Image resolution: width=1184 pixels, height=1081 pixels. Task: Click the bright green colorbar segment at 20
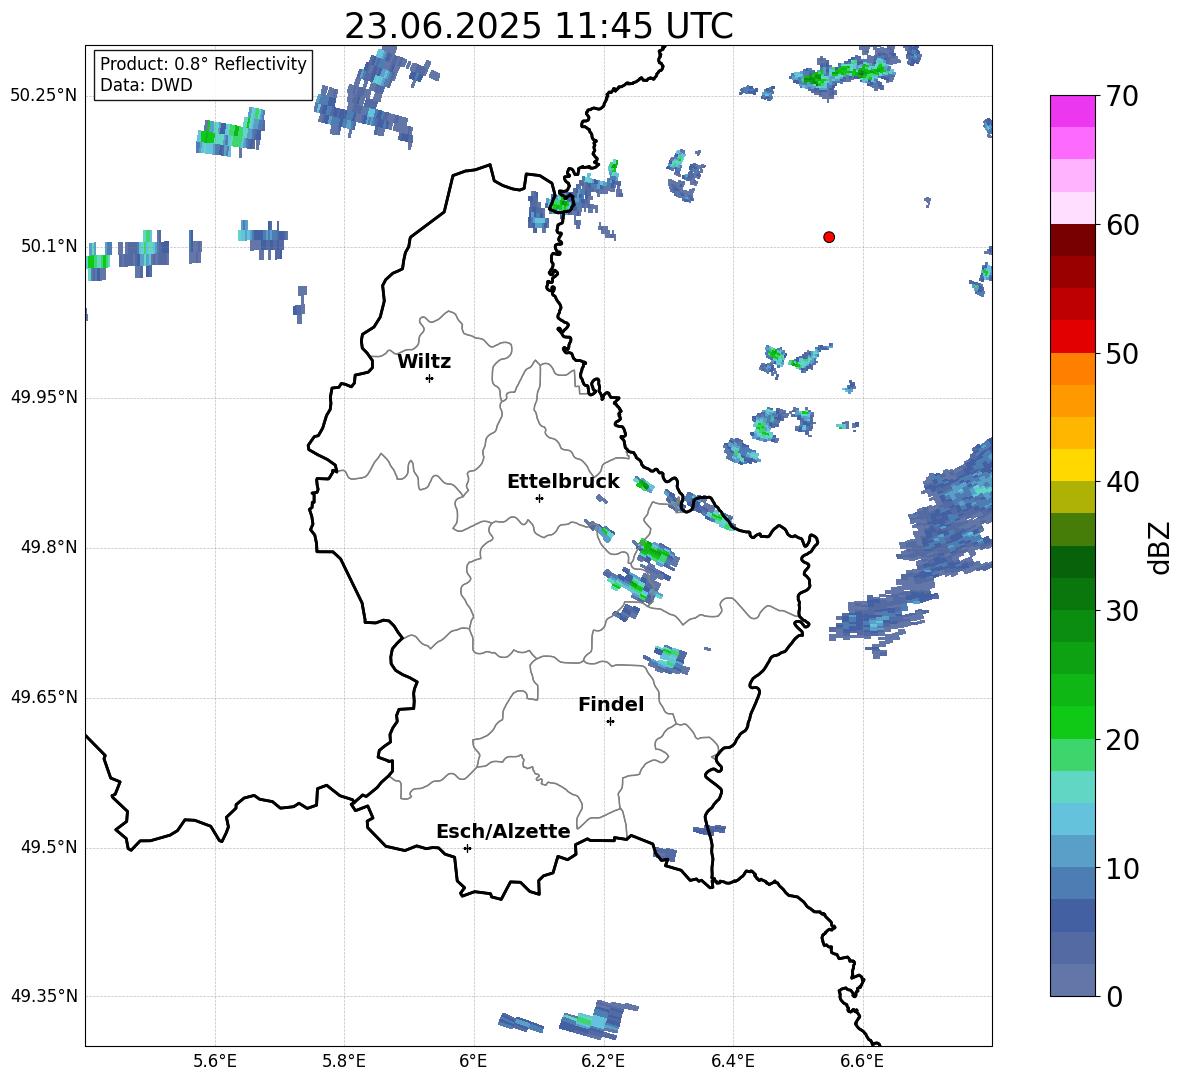(1072, 722)
